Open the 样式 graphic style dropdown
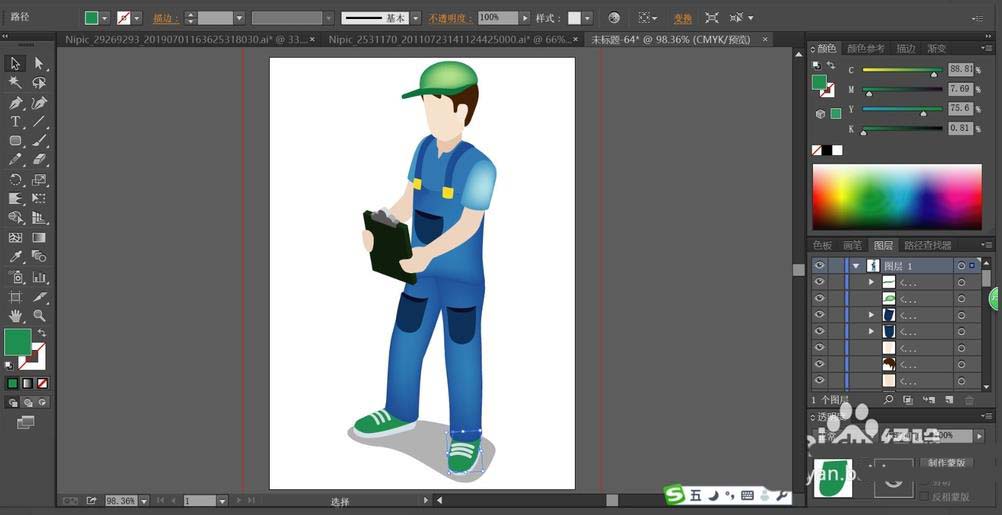 point(587,18)
